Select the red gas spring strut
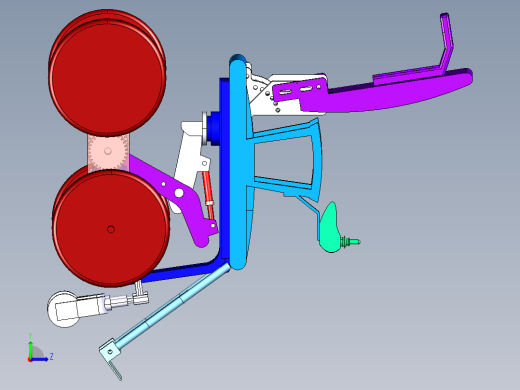This screenshot has width=520, height=390. (x=209, y=195)
